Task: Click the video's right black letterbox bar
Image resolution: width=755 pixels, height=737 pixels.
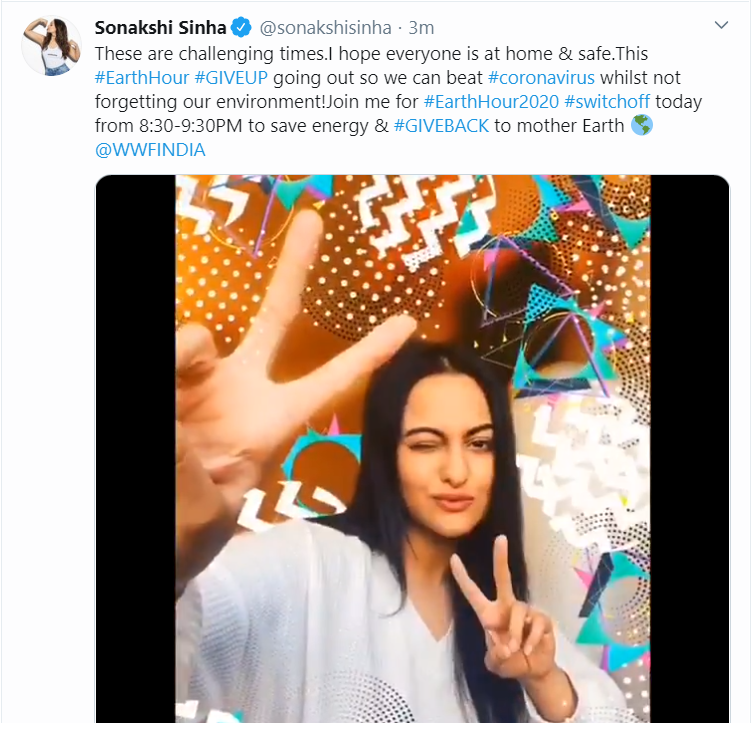Action: pyautogui.click(x=690, y=450)
